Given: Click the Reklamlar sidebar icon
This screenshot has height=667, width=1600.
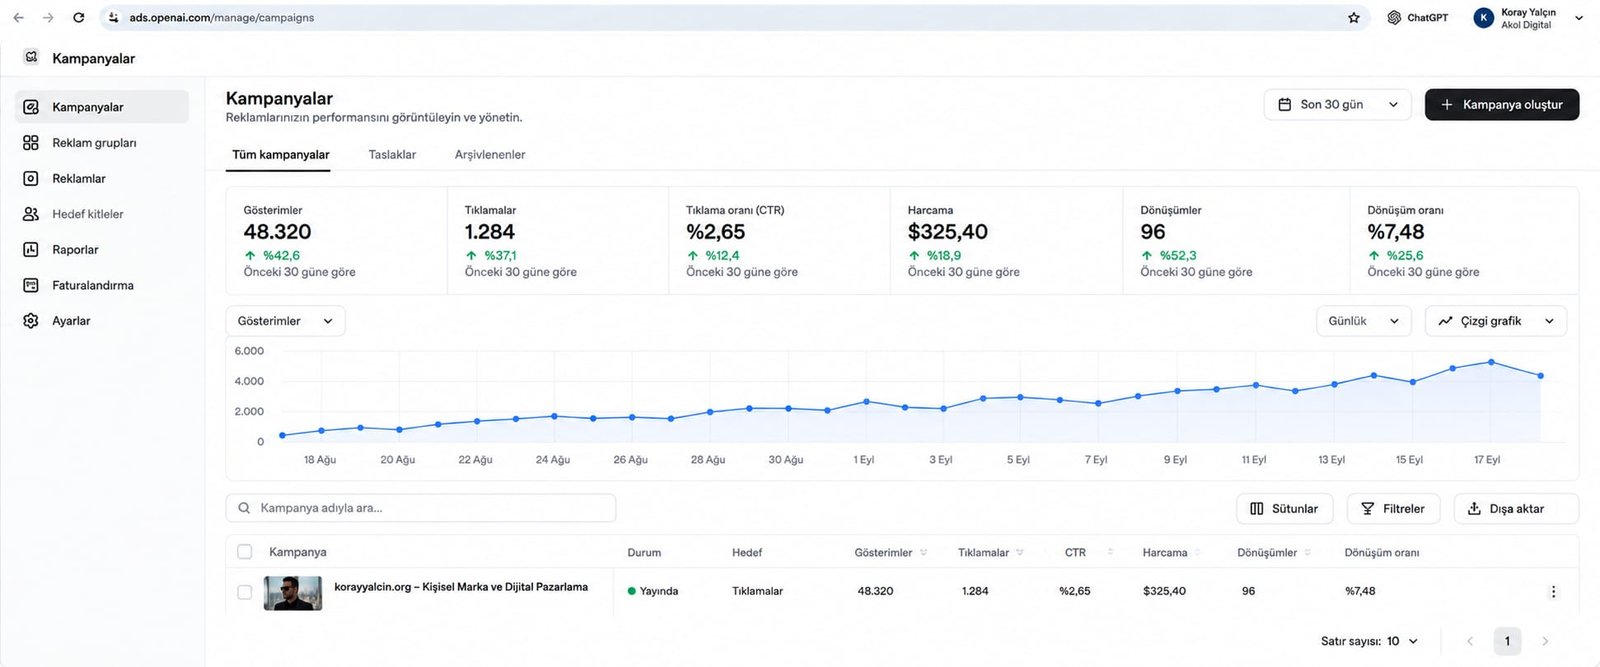Looking at the screenshot, I should 31,178.
